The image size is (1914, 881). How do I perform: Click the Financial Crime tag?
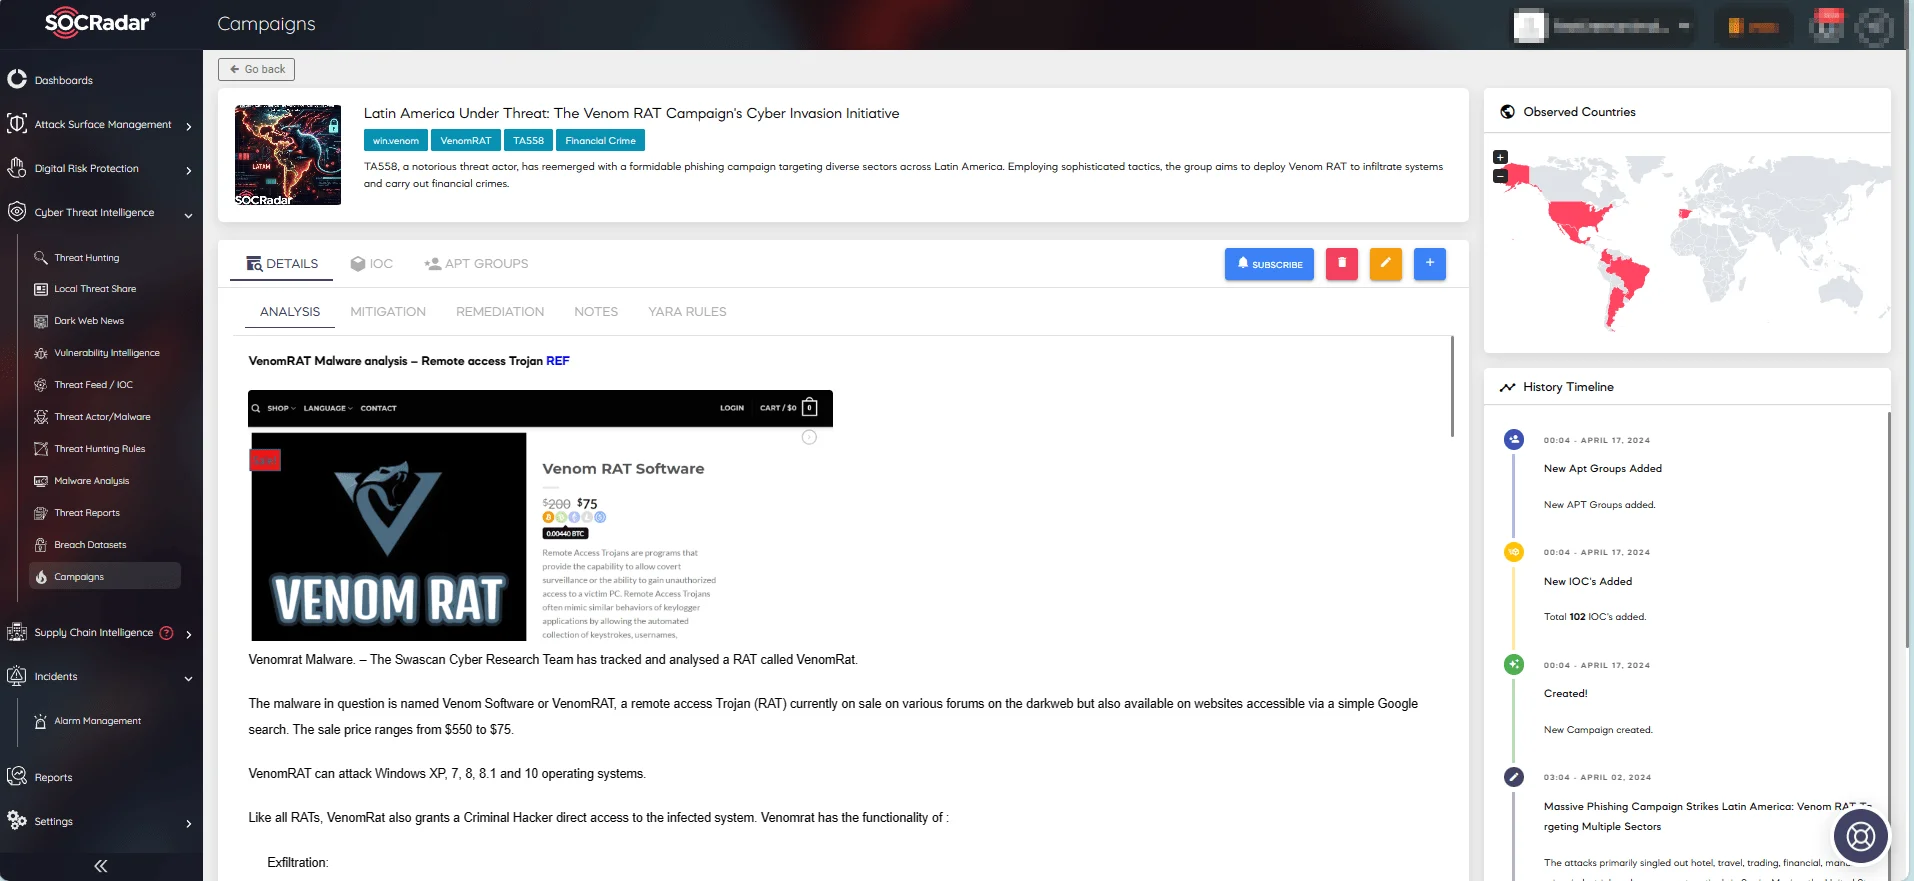coord(600,141)
